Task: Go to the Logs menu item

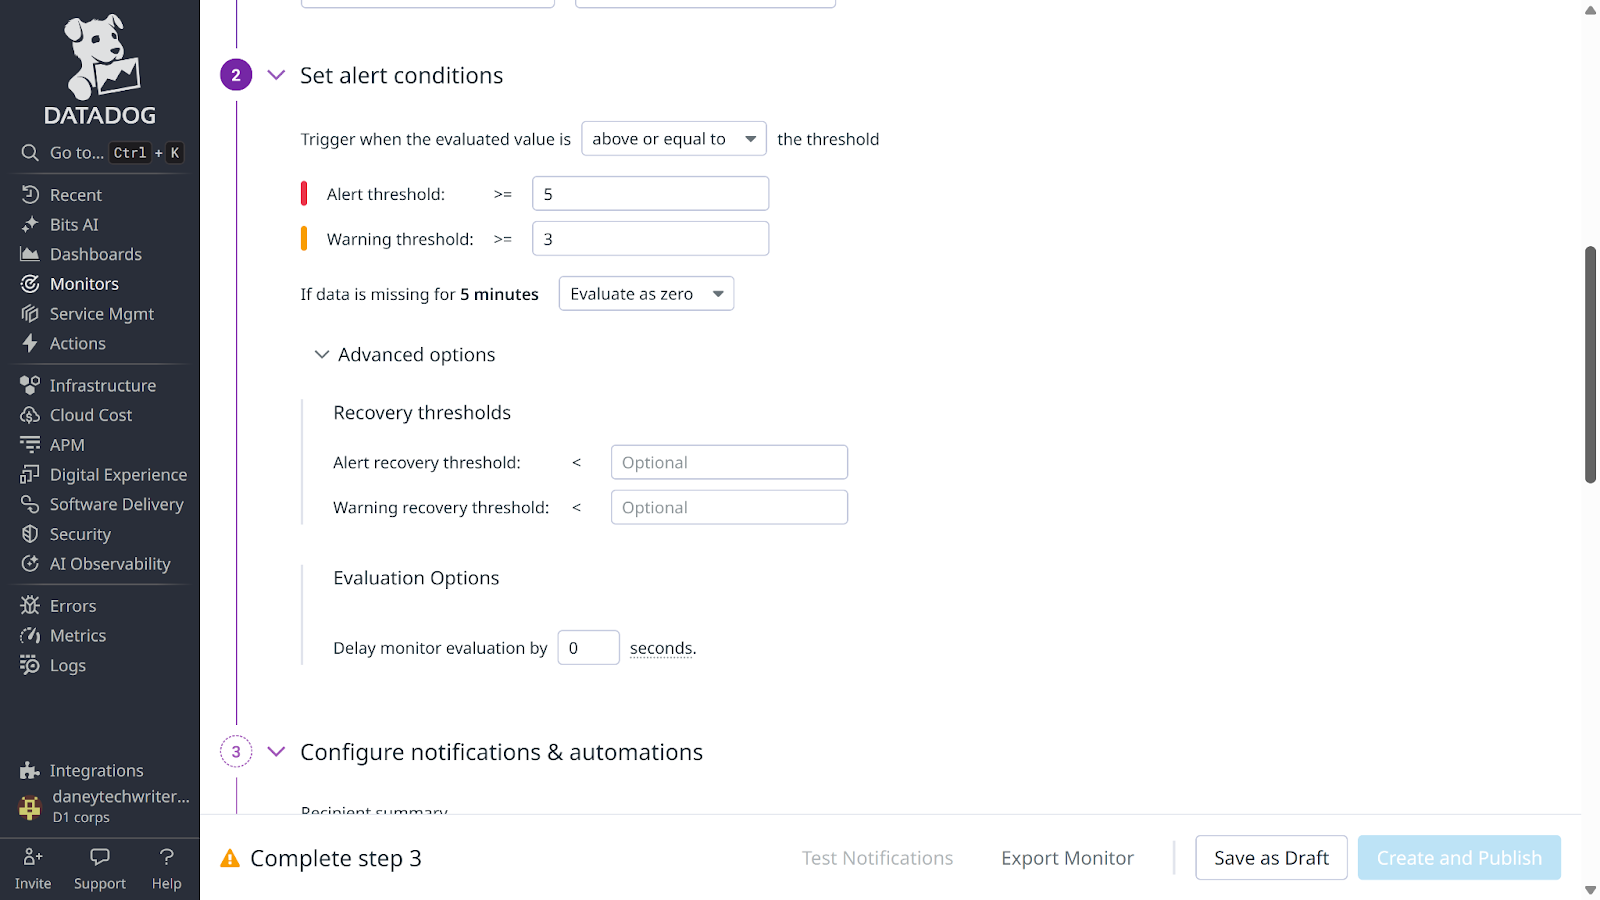Action: point(67,666)
